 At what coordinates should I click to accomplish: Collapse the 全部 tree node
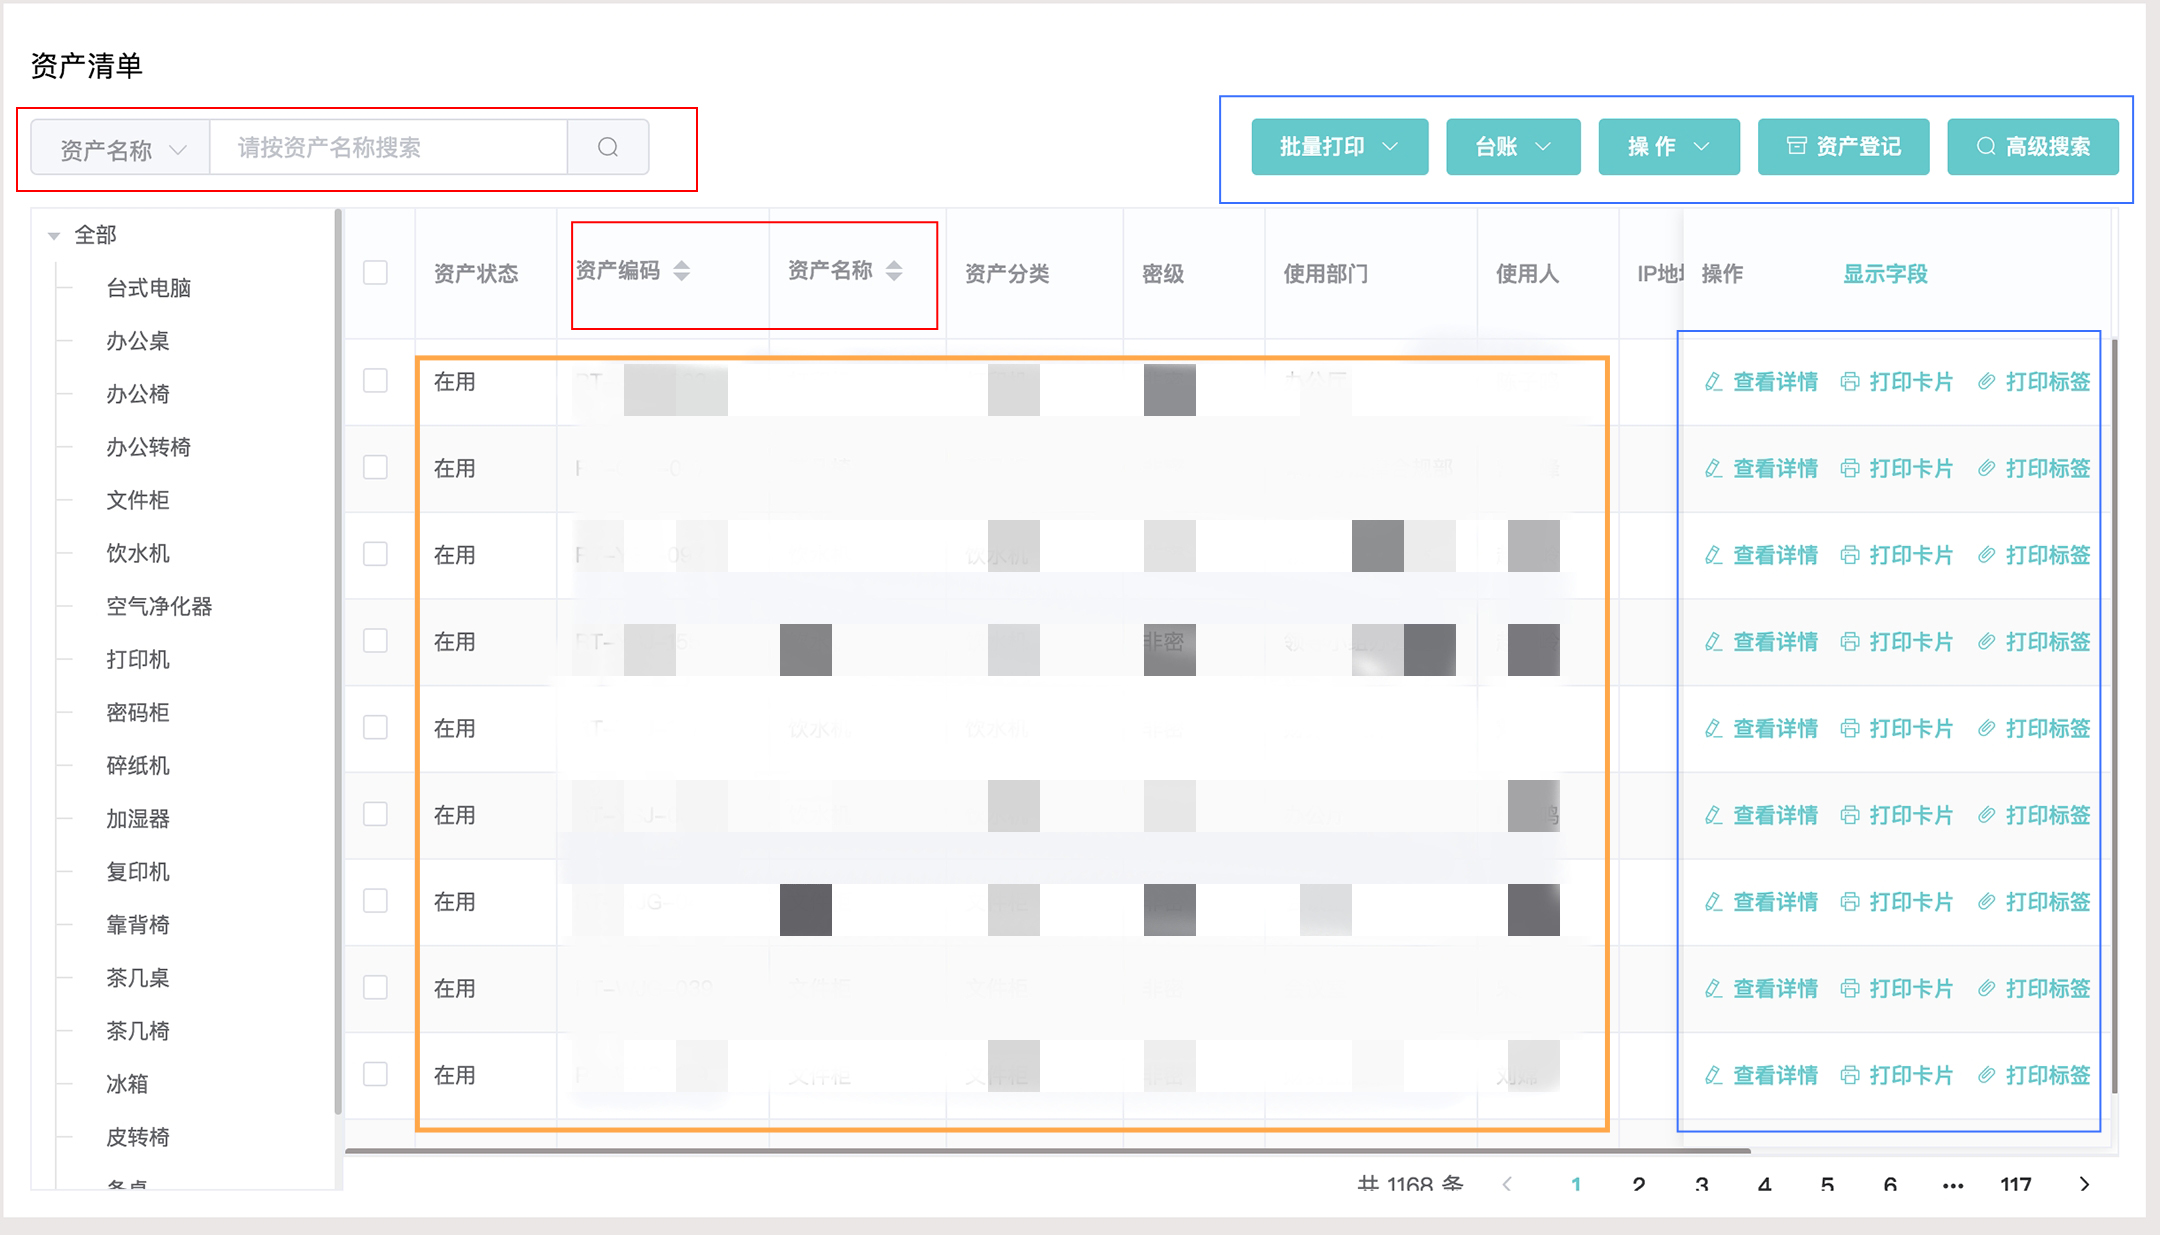click(54, 236)
